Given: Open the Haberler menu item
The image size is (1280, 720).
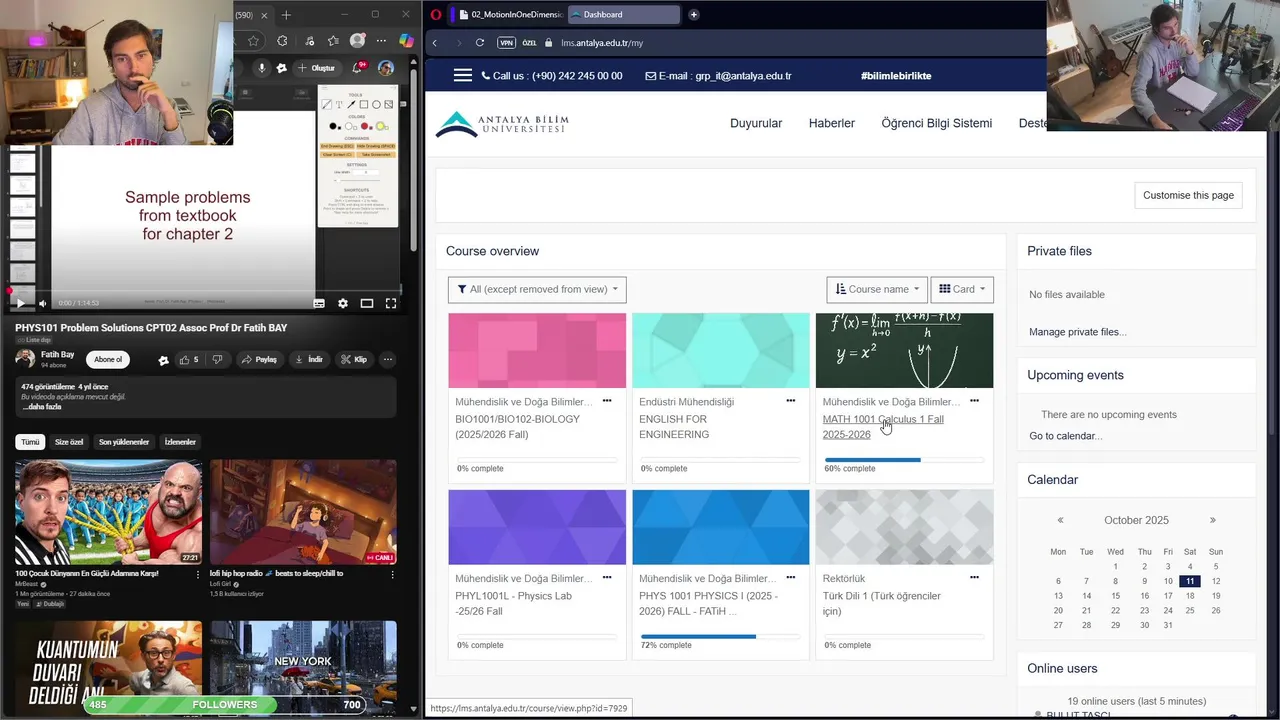Looking at the screenshot, I should [x=832, y=123].
